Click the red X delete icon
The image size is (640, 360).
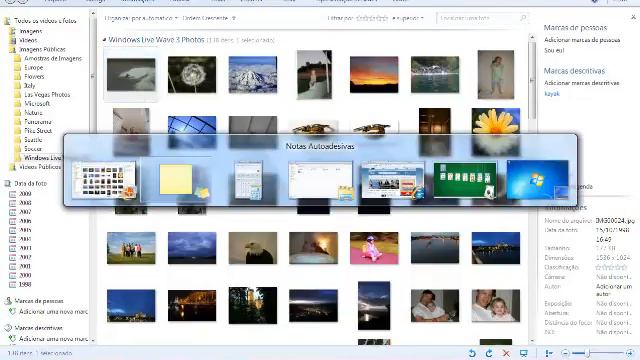(506, 353)
